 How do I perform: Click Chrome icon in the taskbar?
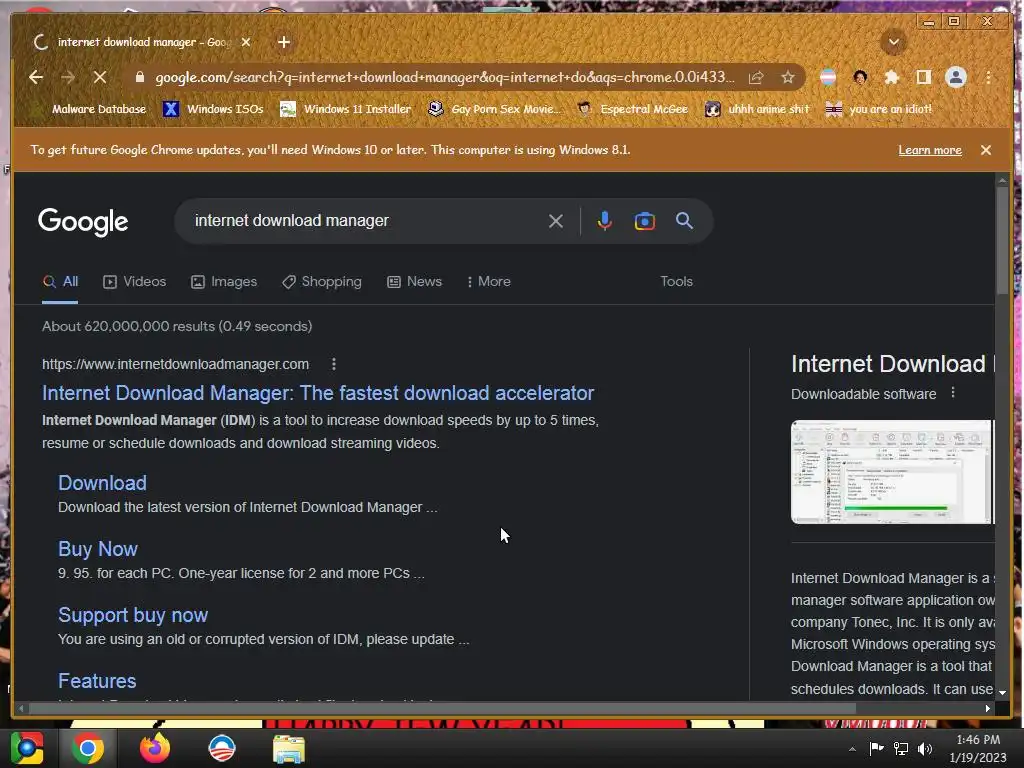coord(88,748)
